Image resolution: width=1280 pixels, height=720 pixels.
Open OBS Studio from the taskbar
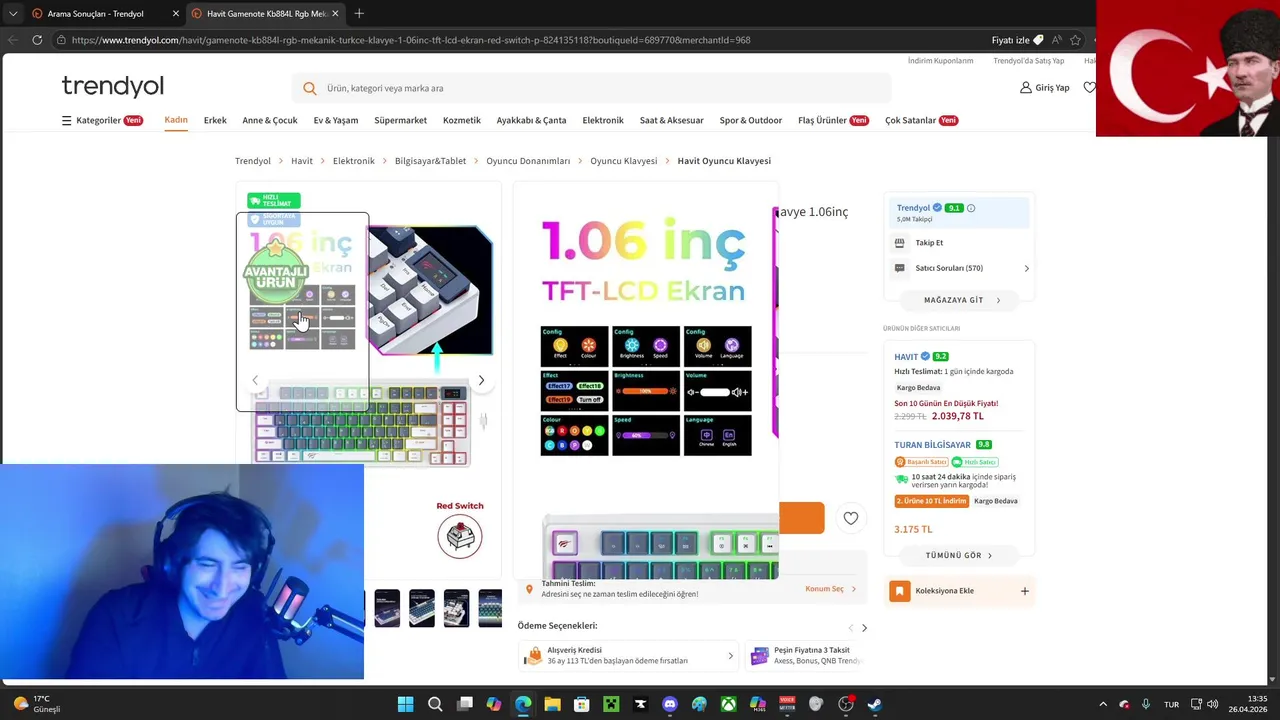pyautogui.click(x=846, y=704)
